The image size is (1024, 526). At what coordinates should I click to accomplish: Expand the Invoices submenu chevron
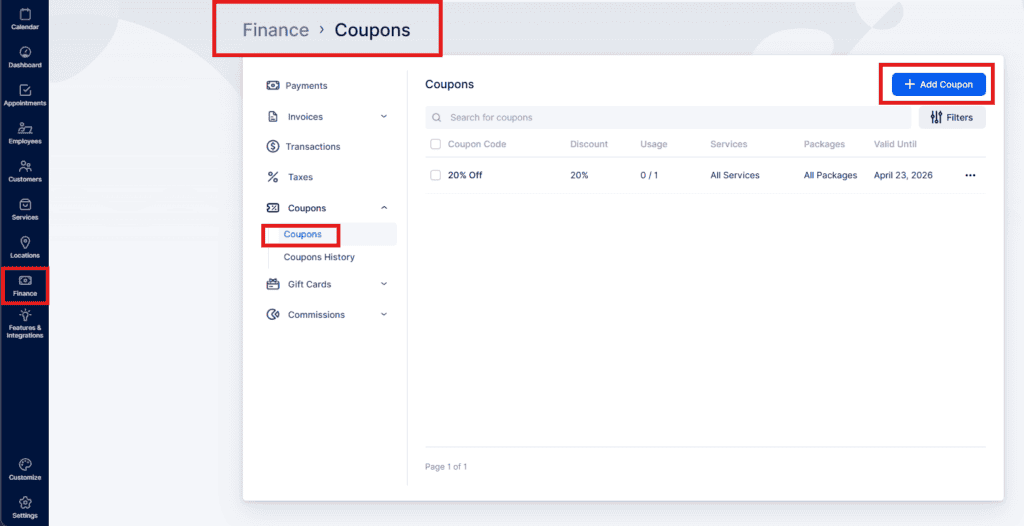(384, 116)
